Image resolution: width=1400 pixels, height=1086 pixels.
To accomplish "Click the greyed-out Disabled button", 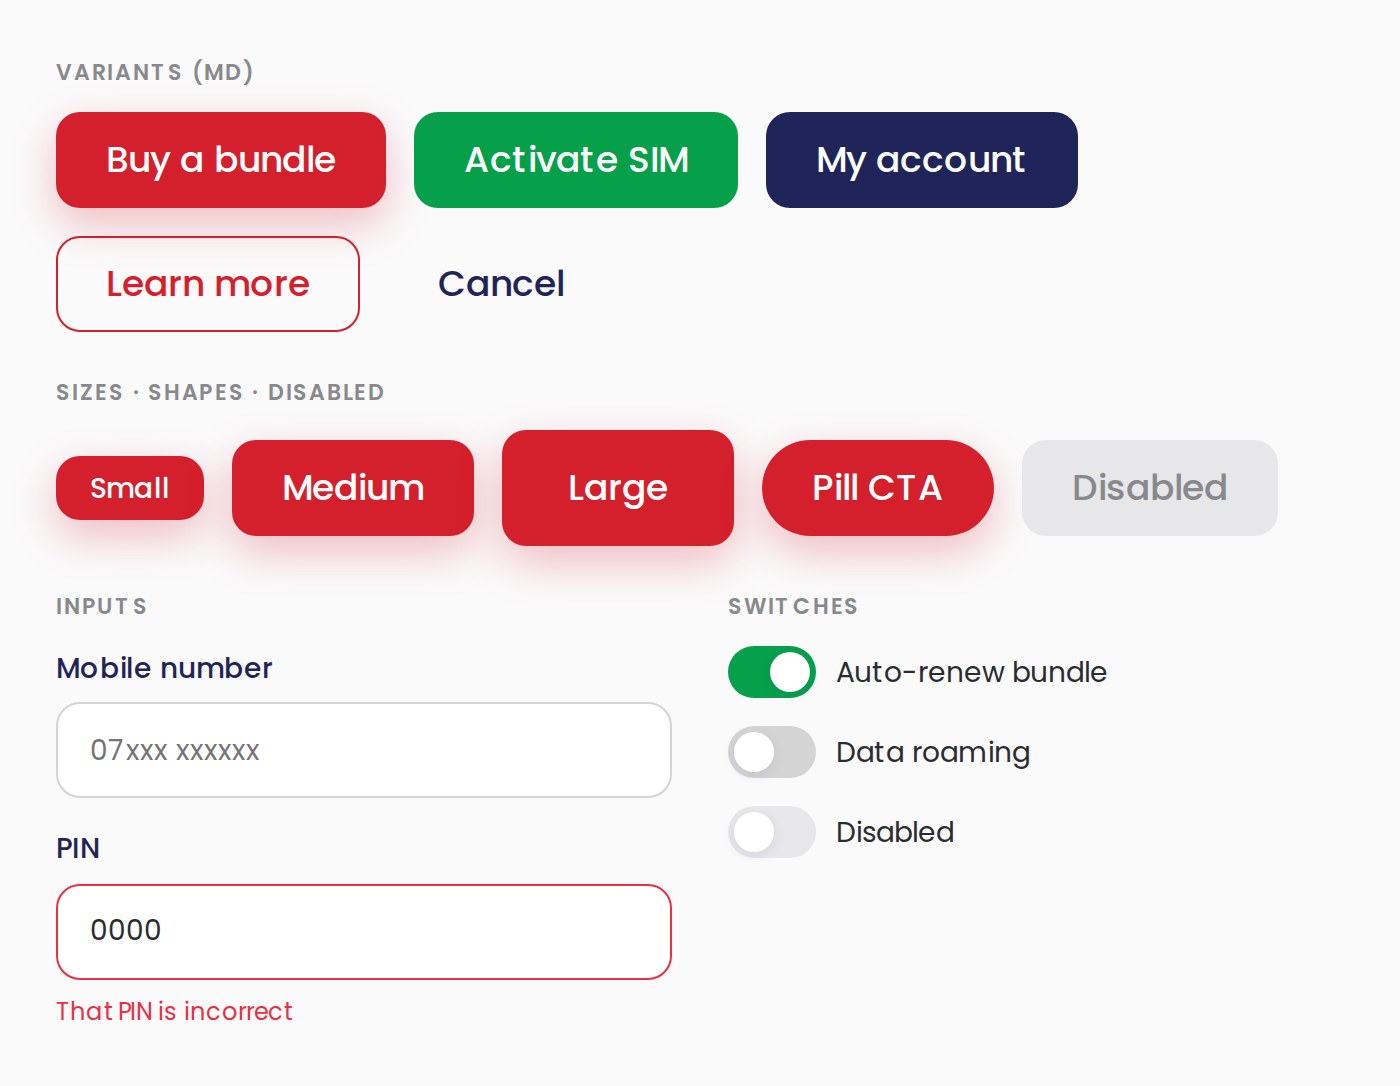I will (x=1150, y=488).
